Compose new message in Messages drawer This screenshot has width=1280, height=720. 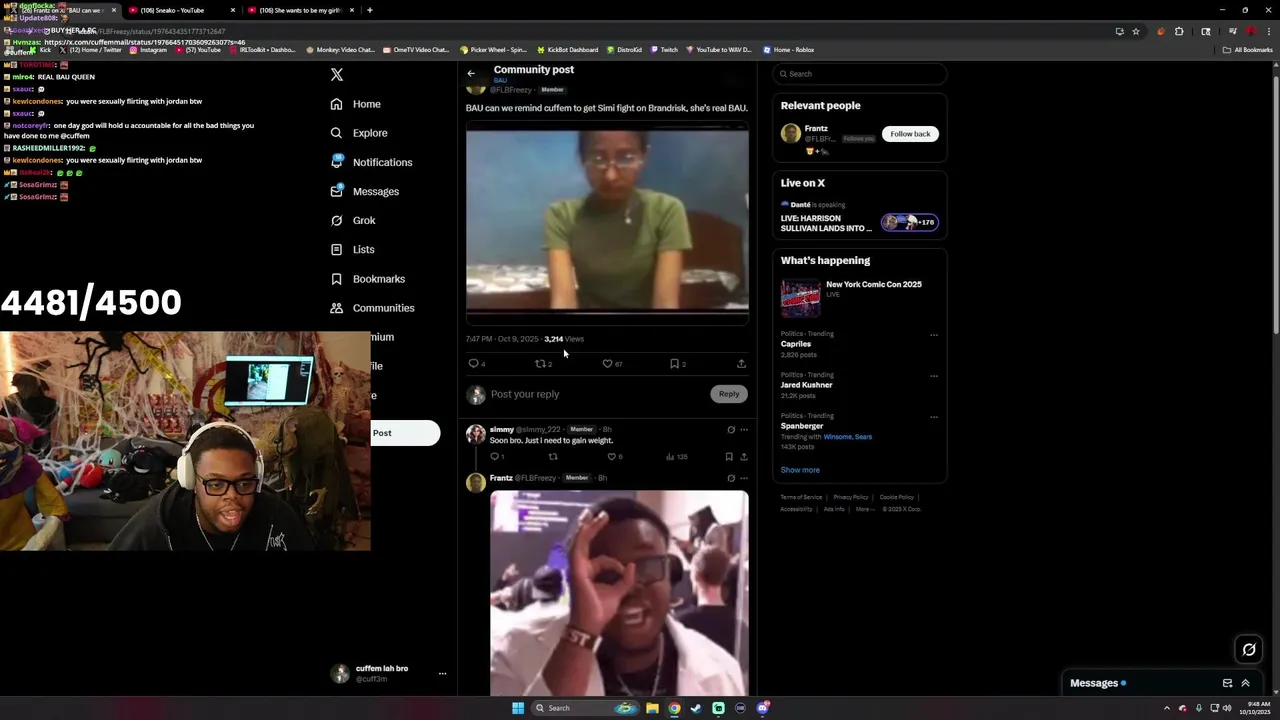click(x=1227, y=683)
